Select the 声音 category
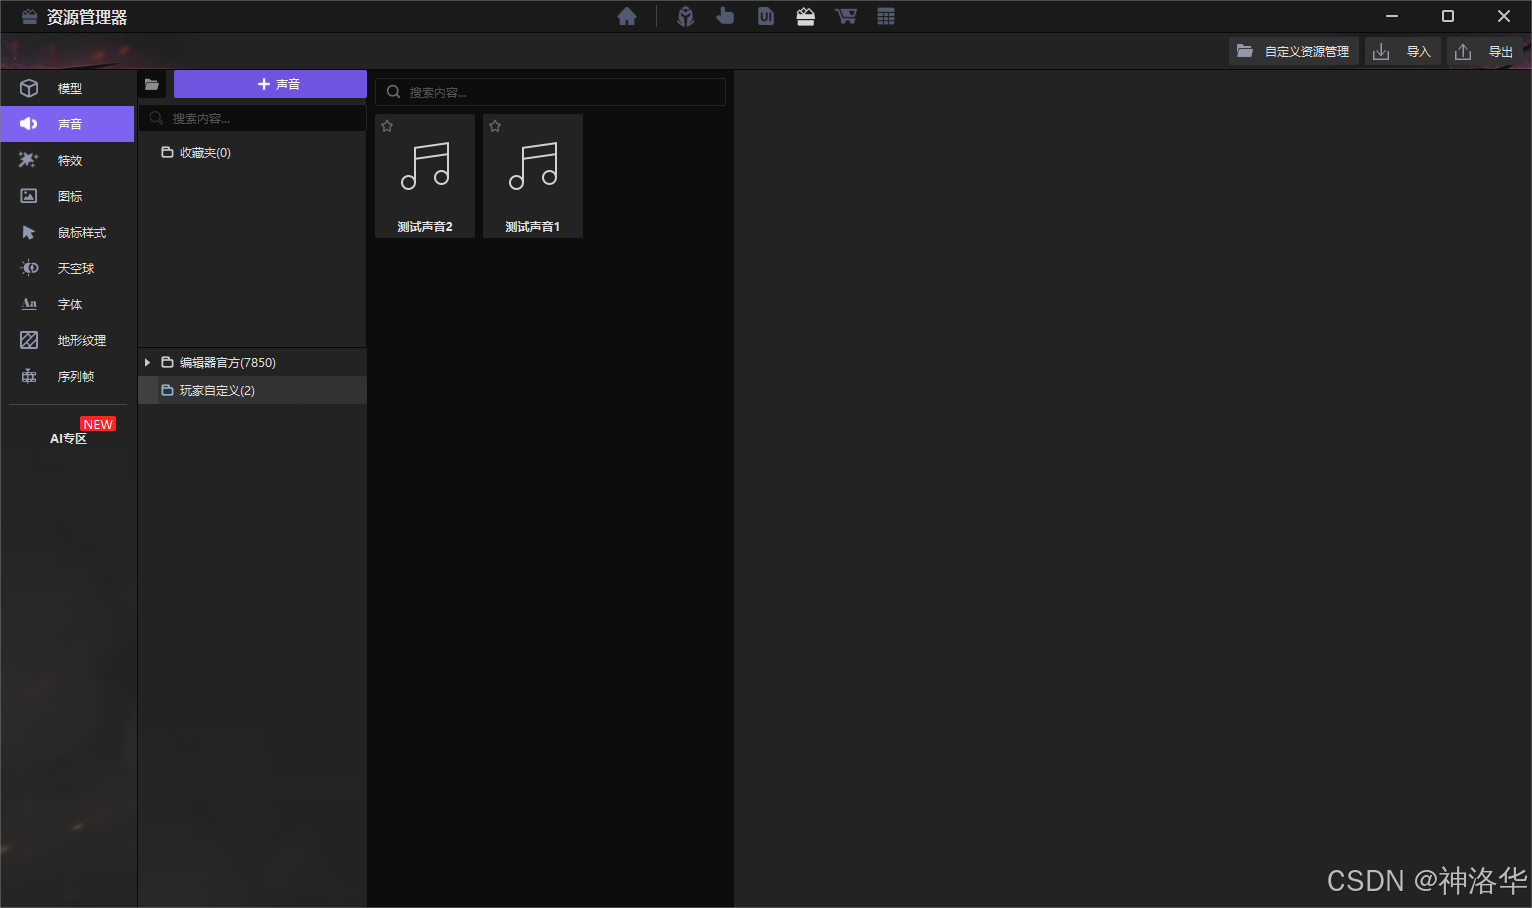The width and height of the screenshot is (1532, 908). tap(67, 124)
